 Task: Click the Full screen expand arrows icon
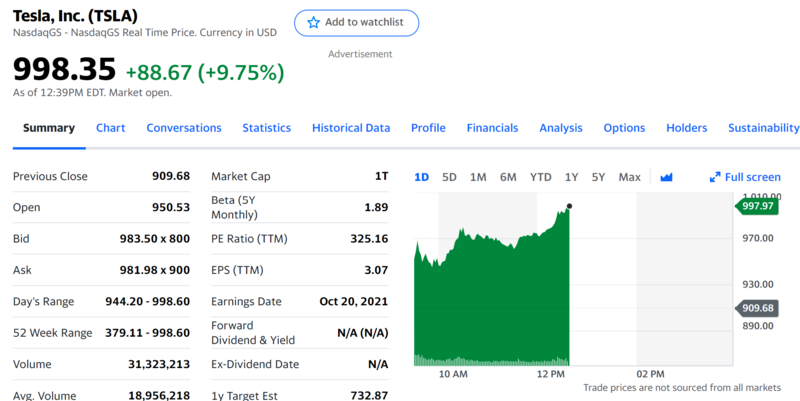coord(715,178)
